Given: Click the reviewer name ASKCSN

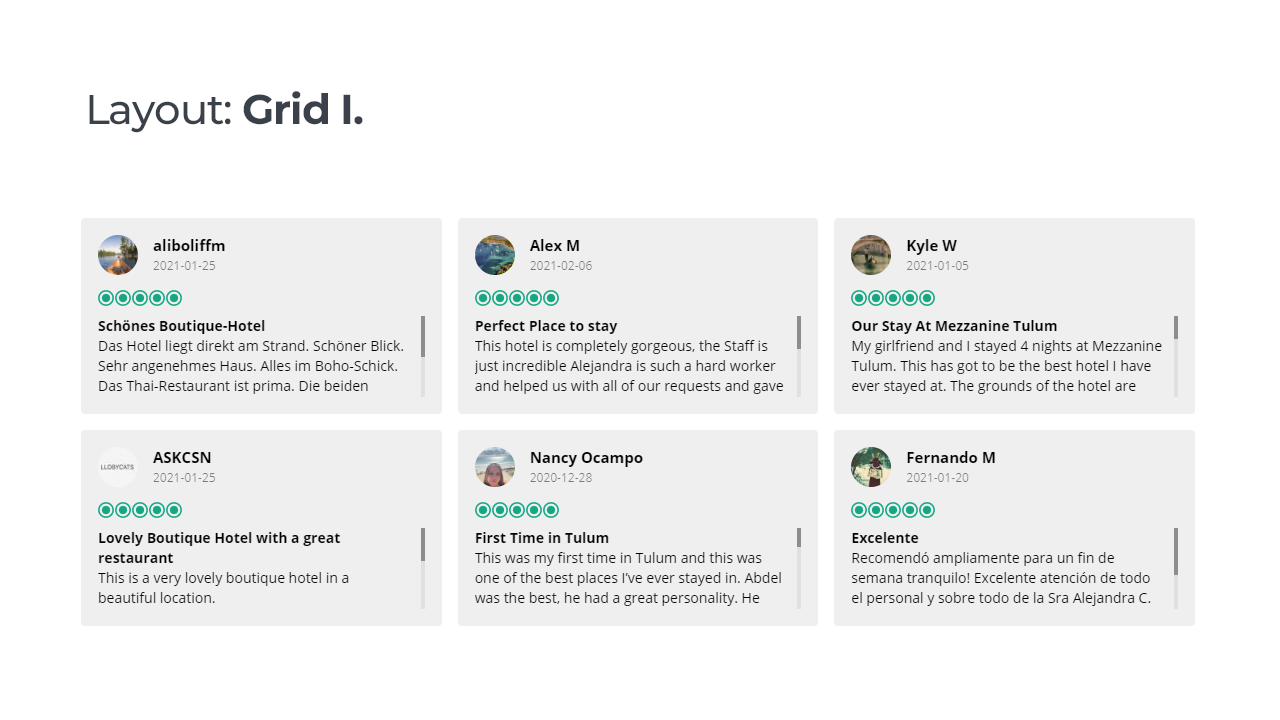Looking at the screenshot, I should tap(182, 457).
